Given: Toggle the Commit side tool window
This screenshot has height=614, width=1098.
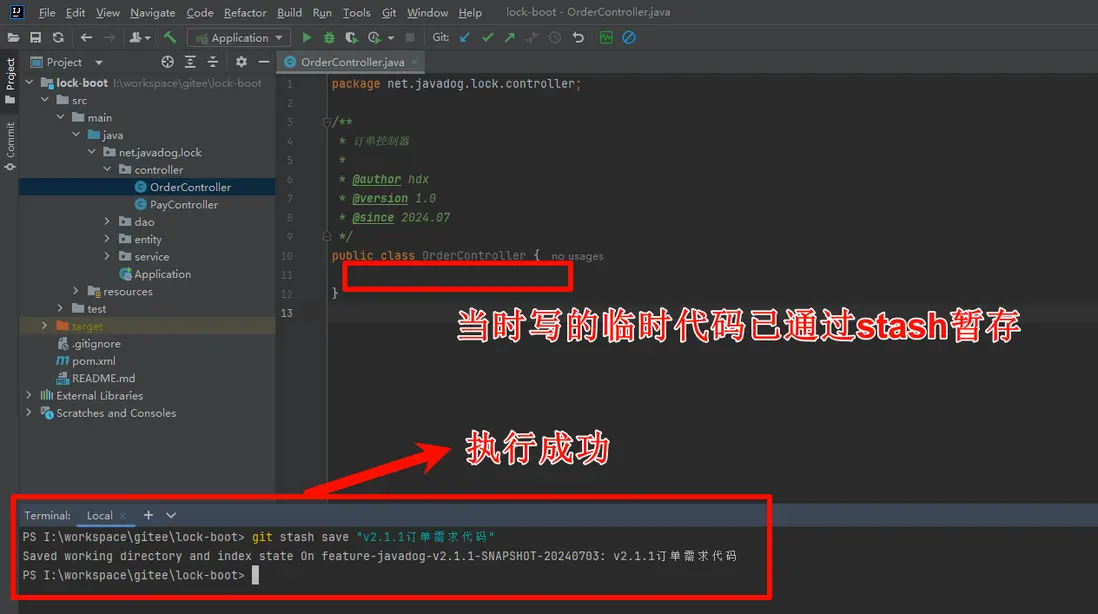Looking at the screenshot, I should click(x=10, y=146).
